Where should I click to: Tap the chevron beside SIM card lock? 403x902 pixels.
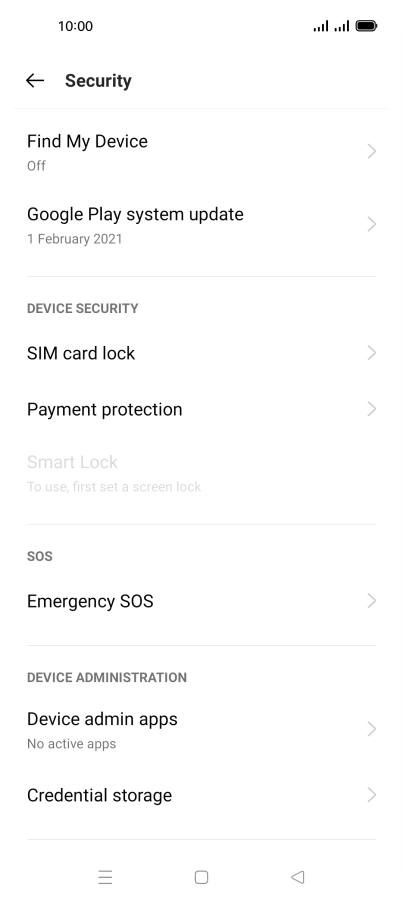coord(371,353)
